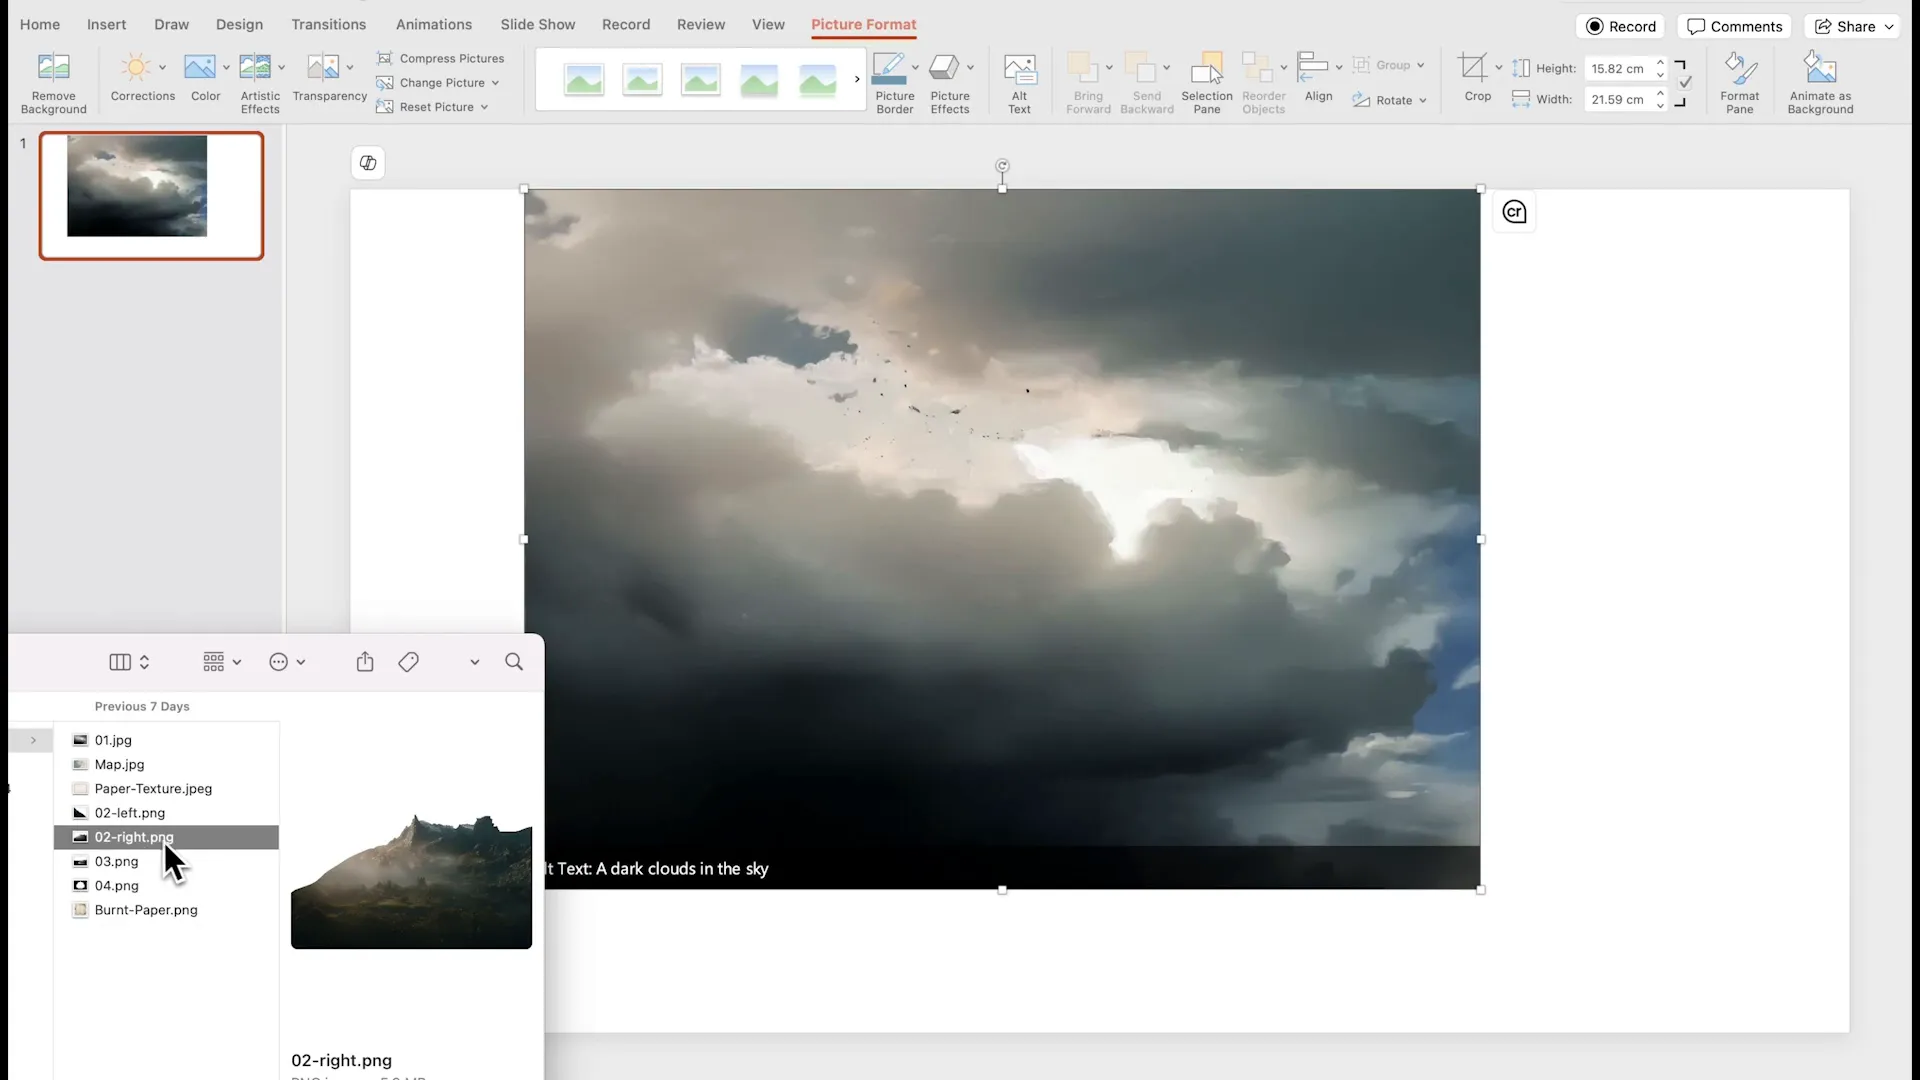The width and height of the screenshot is (1920, 1080).
Task: Select Paper-Texture.jpeg file
Action: point(166,789)
